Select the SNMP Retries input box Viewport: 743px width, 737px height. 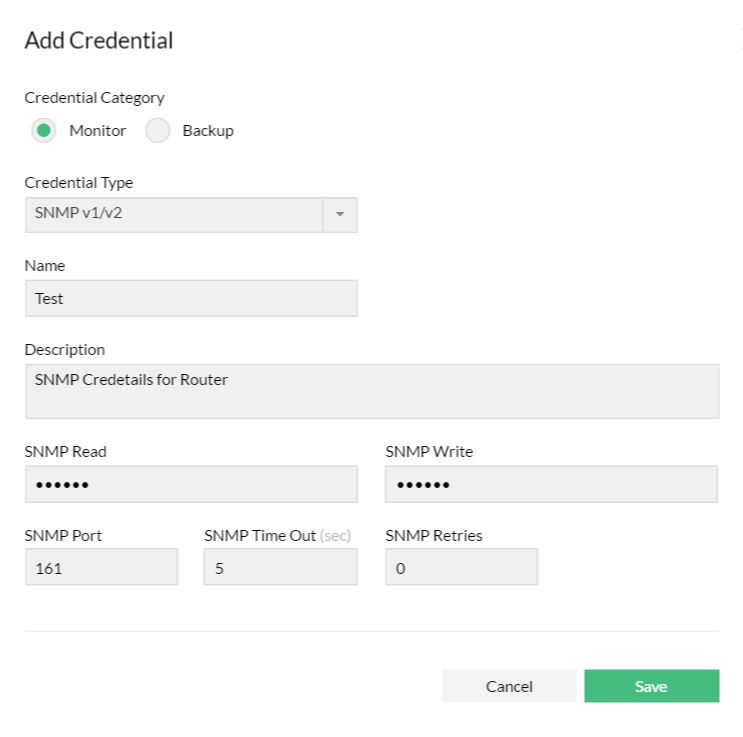click(461, 567)
